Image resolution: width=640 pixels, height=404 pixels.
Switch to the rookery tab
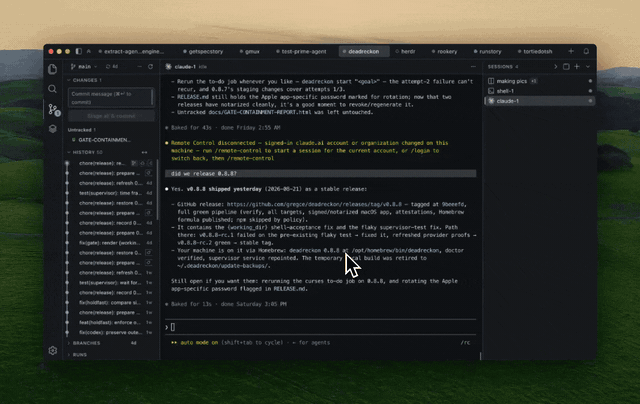coord(444,51)
